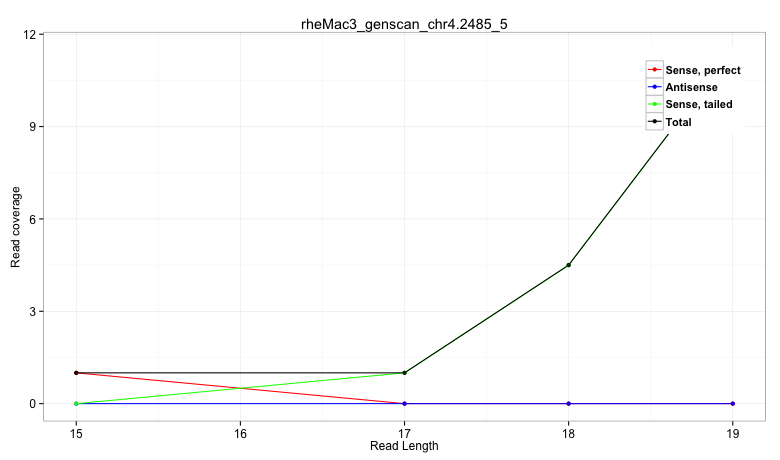This screenshot has width=780, height=460.
Task: Click the blue point at length 18, coverage 0
Action: (x=568, y=404)
